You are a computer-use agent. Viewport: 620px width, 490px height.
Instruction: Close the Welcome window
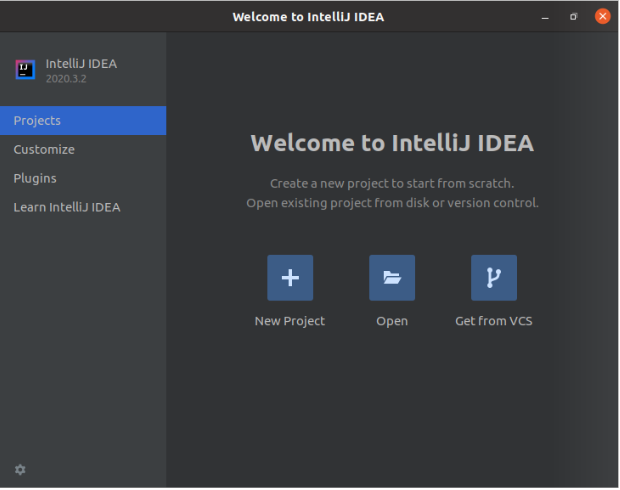click(603, 17)
